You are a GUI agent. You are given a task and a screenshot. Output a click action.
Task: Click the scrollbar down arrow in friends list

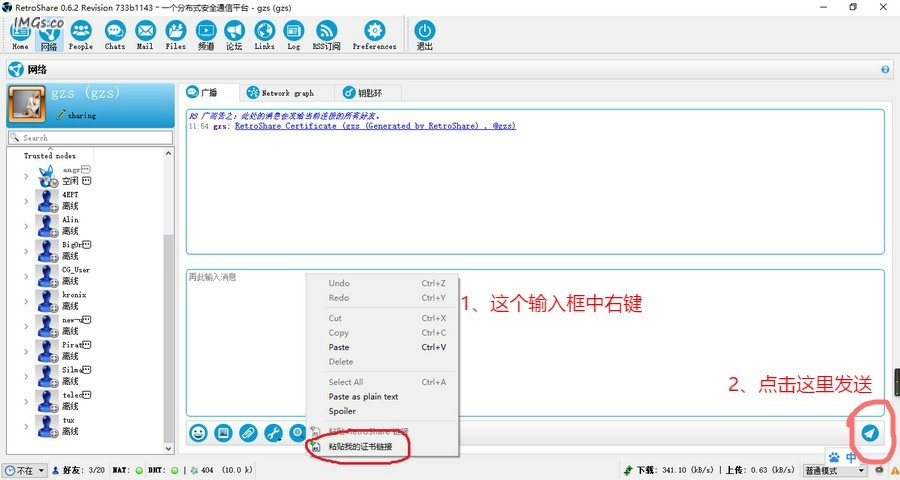pyautogui.click(x=169, y=448)
